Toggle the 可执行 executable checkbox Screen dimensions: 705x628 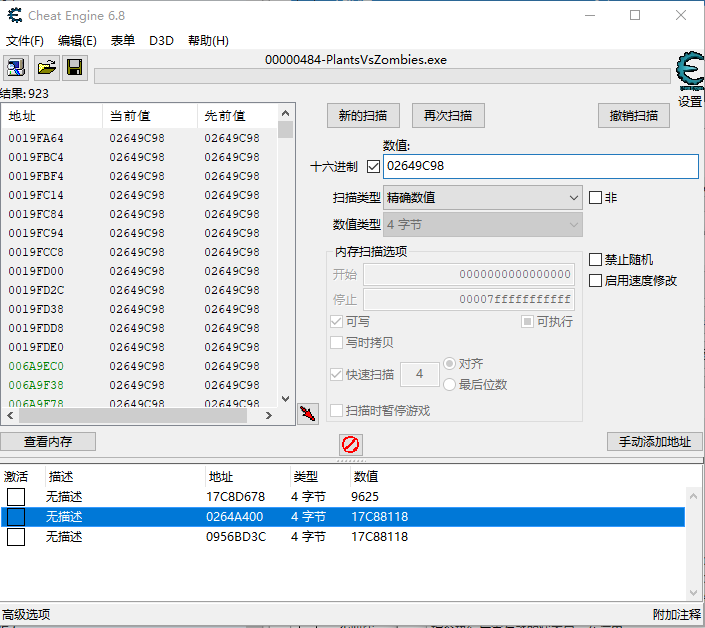point(527,321)
